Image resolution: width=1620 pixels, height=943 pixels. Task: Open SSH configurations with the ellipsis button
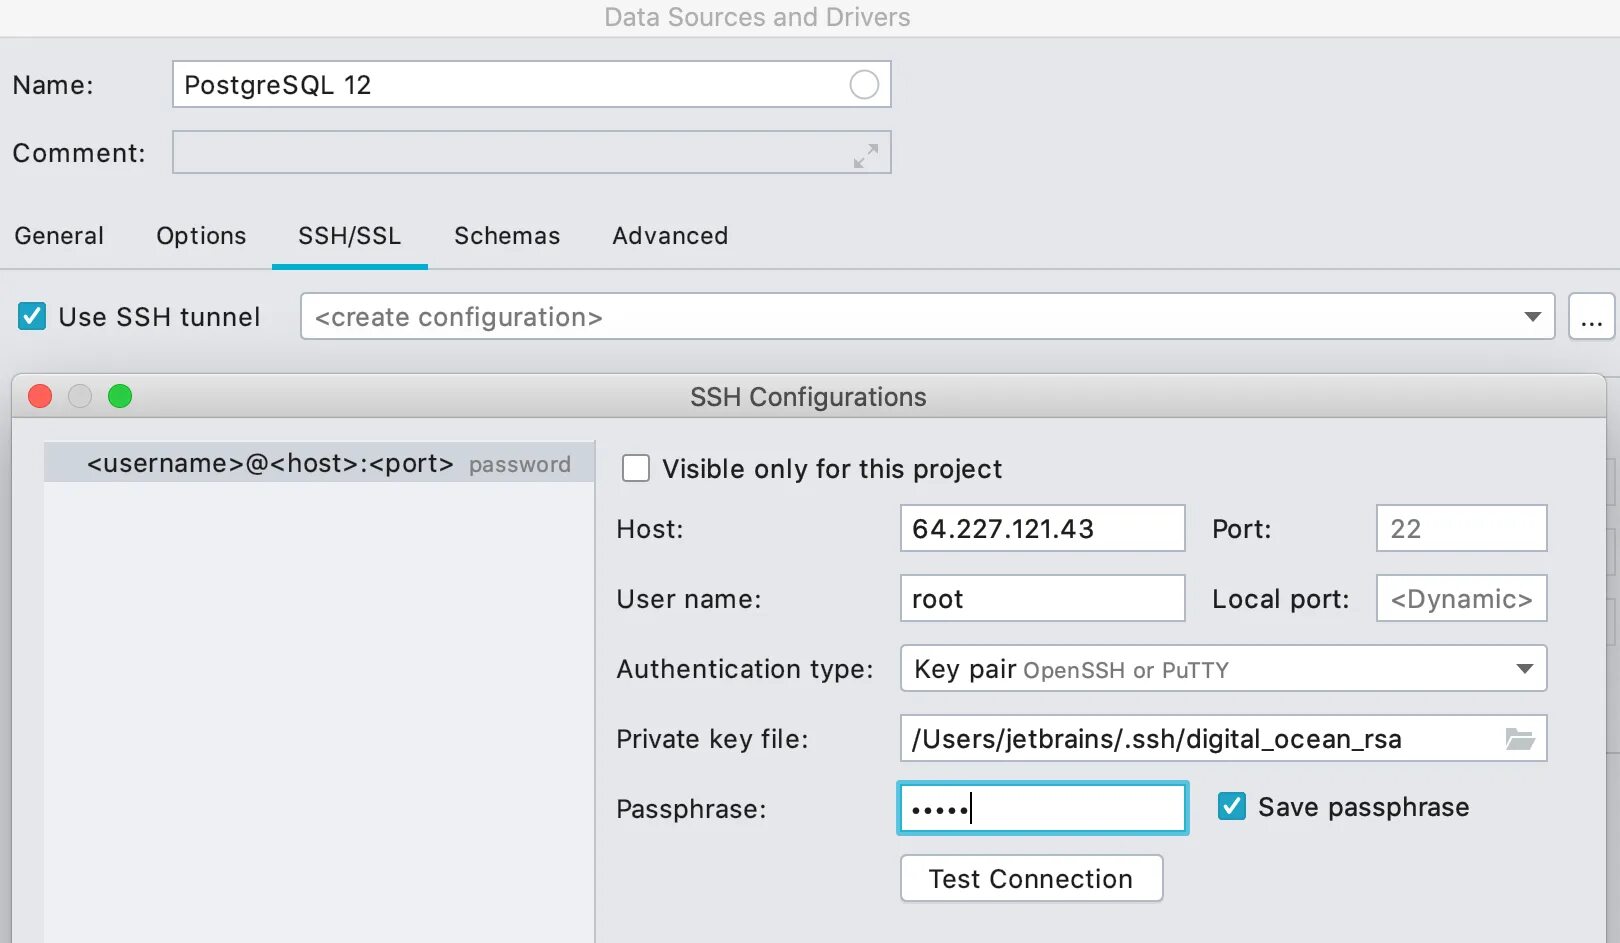tap(1591, 318)
